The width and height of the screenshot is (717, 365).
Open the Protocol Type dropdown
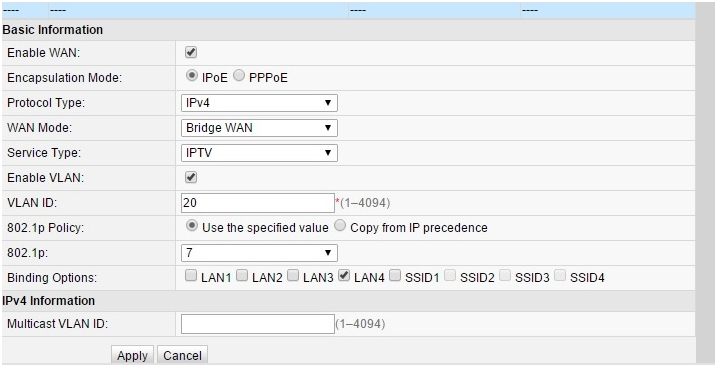(259, 103)
